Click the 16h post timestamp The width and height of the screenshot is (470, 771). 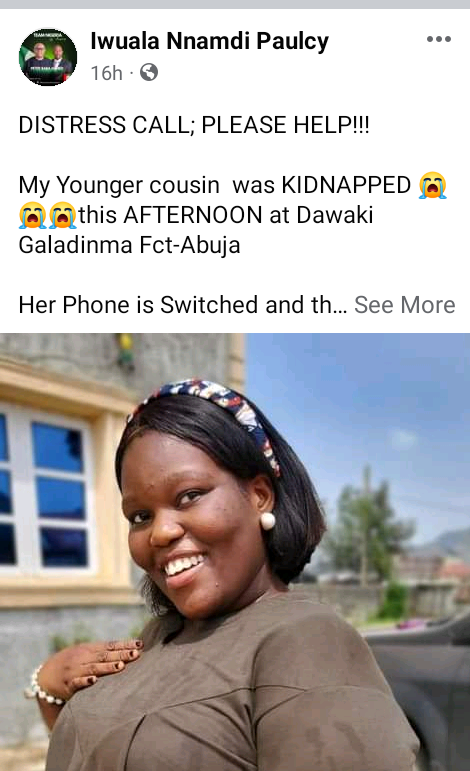click(x=107, y=73)
